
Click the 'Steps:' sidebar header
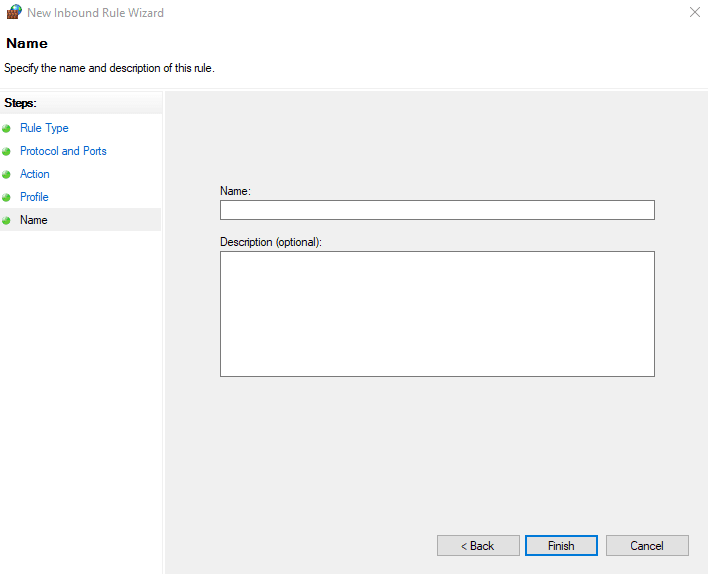[20, 103]
